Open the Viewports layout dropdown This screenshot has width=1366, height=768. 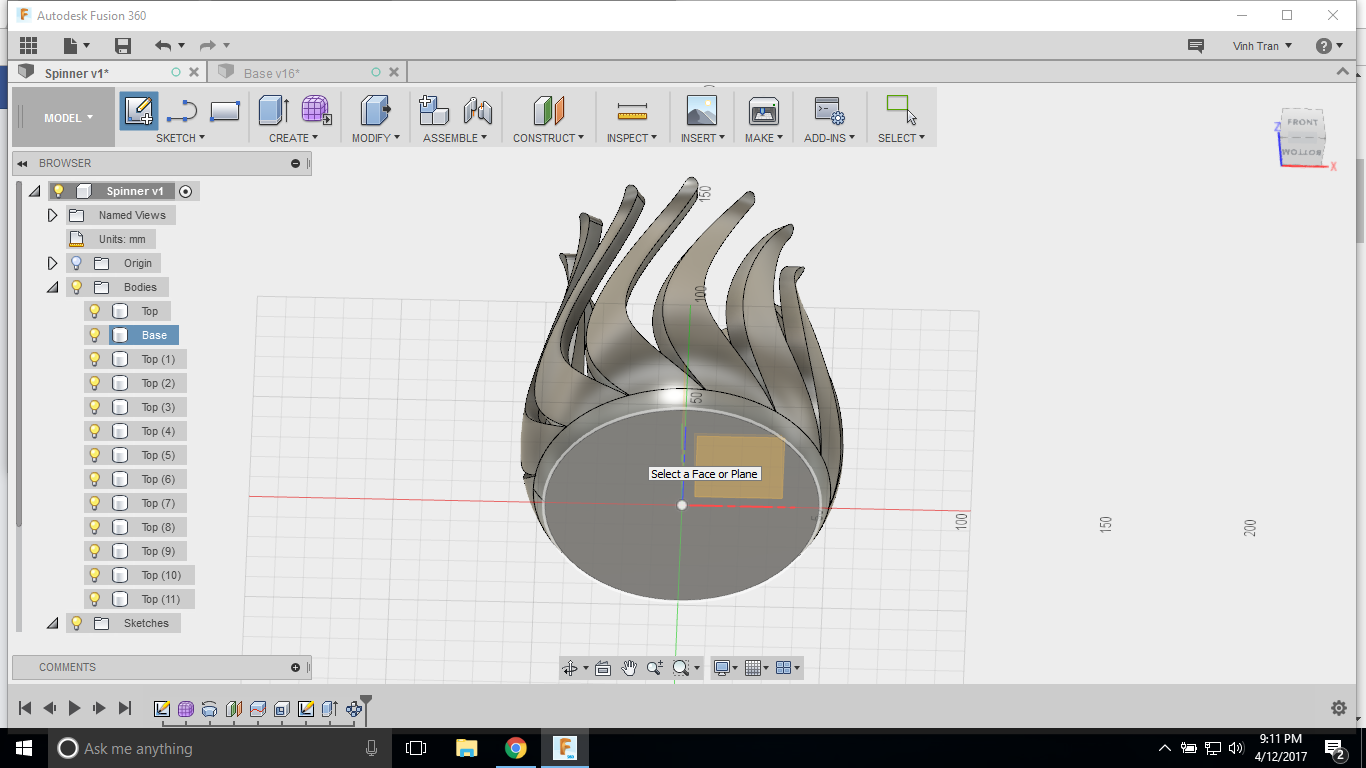[x=788, y=668]
